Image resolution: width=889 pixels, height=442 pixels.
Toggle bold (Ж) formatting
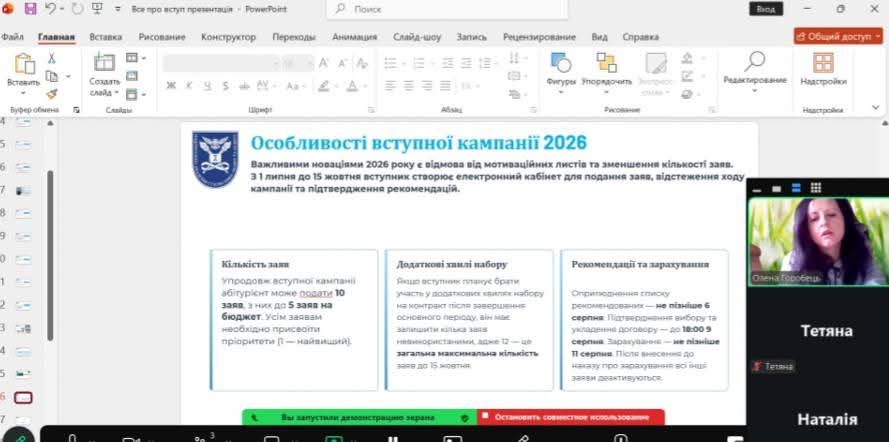pos(171,85)
